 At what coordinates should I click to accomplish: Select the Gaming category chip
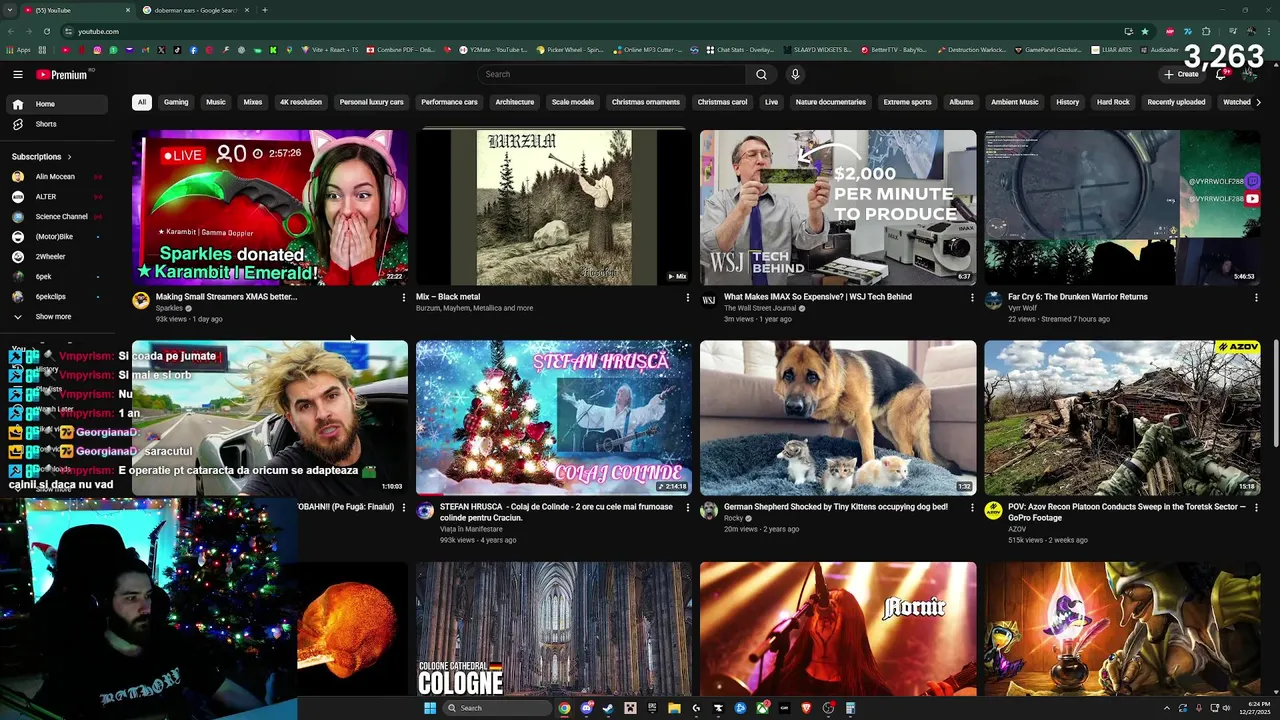176,102
